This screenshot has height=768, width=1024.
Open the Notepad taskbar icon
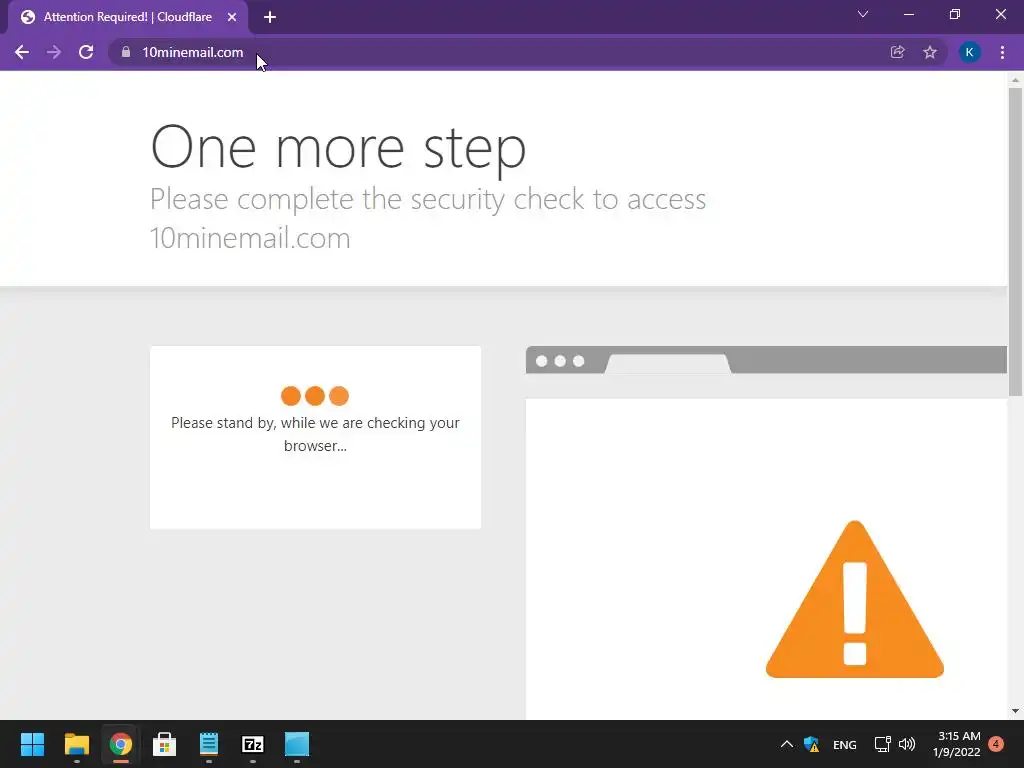(x=209, y=744)
